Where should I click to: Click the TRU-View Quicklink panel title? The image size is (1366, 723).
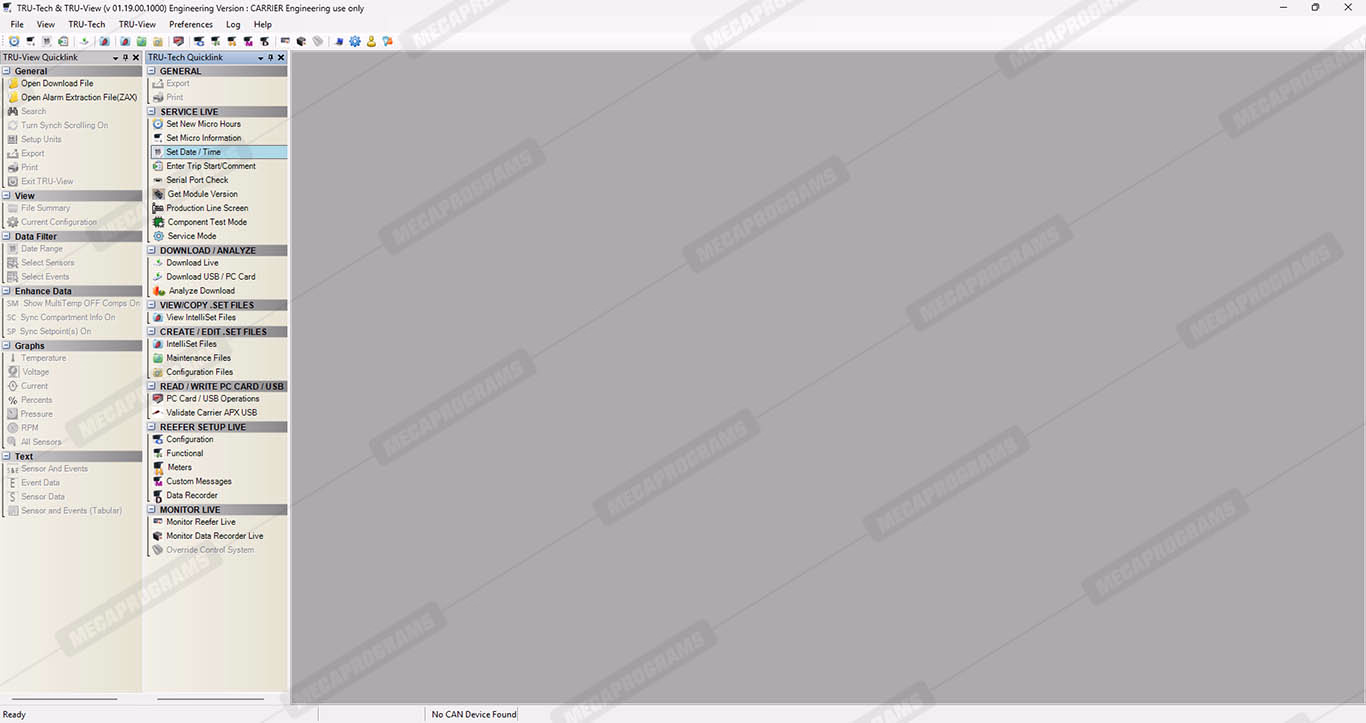coord(40,58)
